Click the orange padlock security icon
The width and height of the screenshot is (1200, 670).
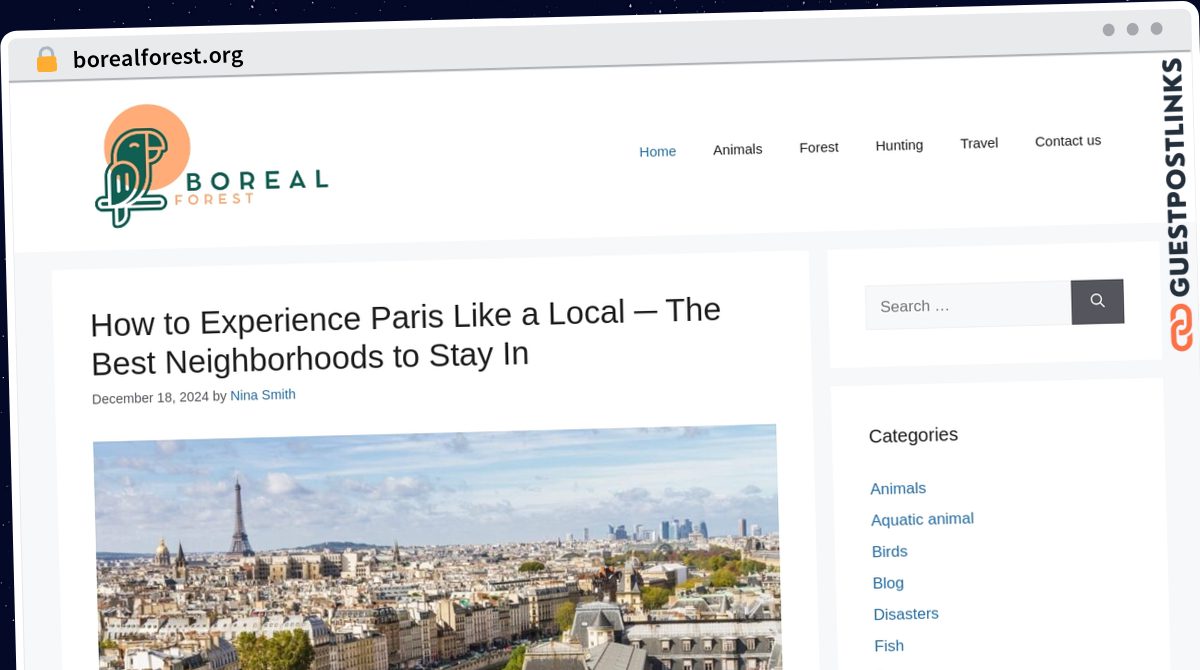tap(47, 59)
